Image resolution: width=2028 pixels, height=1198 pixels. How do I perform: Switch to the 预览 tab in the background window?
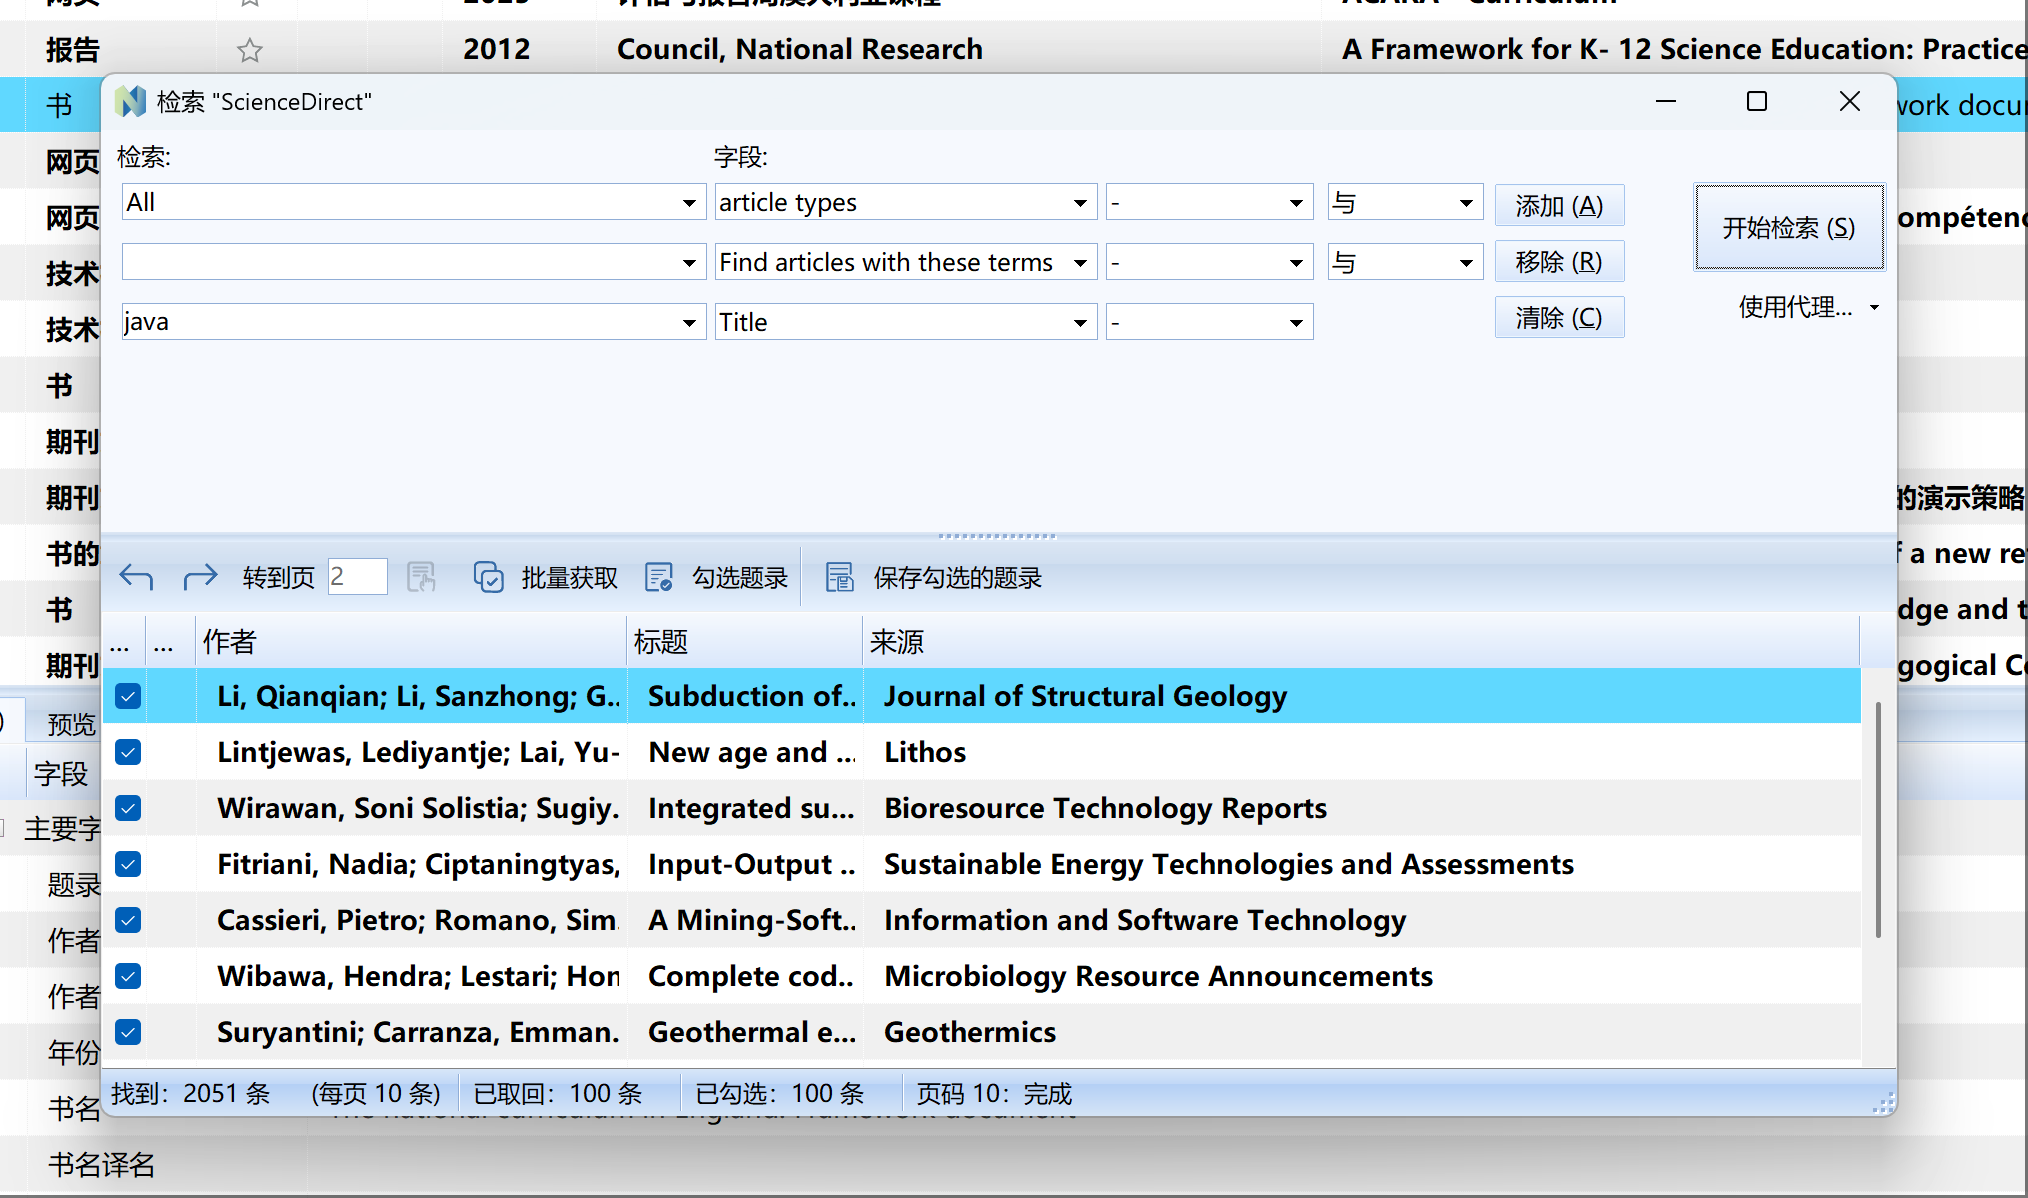(x=71, y=723)
